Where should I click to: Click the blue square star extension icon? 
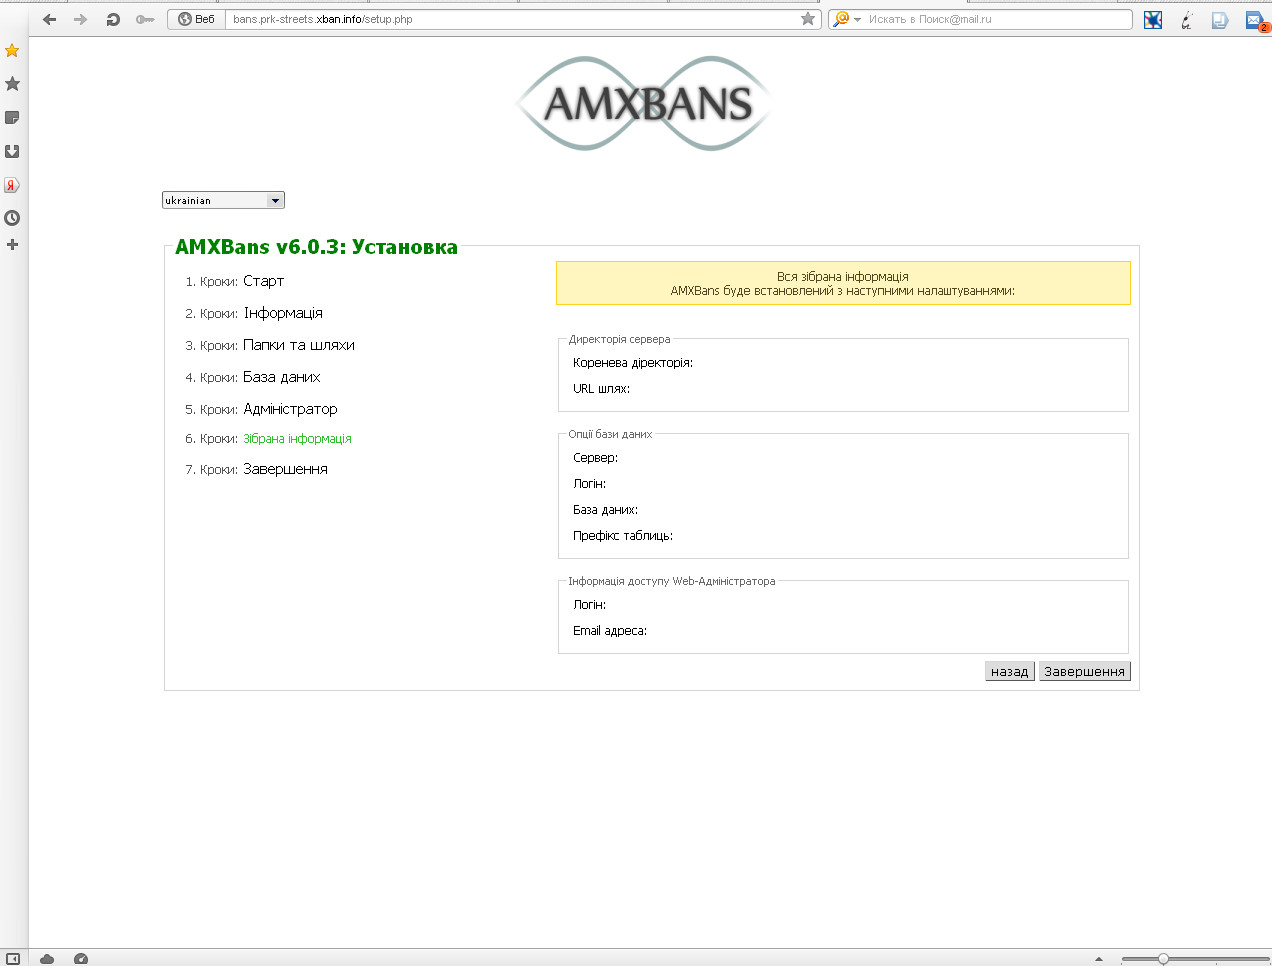coord(1153,19)
